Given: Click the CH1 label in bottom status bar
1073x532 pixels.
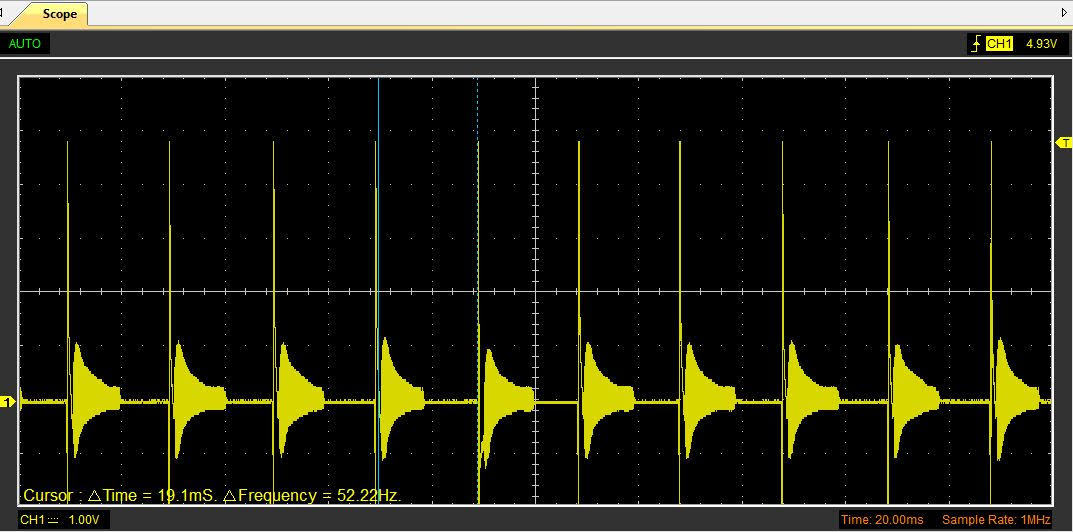Looking at the screenshot, I should click(33, 521).
